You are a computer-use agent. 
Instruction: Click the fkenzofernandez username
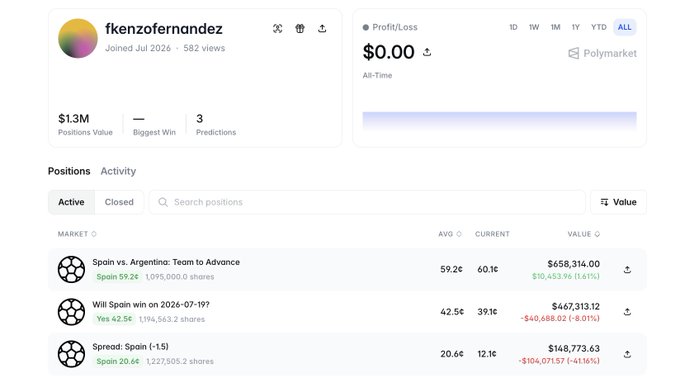164,29
